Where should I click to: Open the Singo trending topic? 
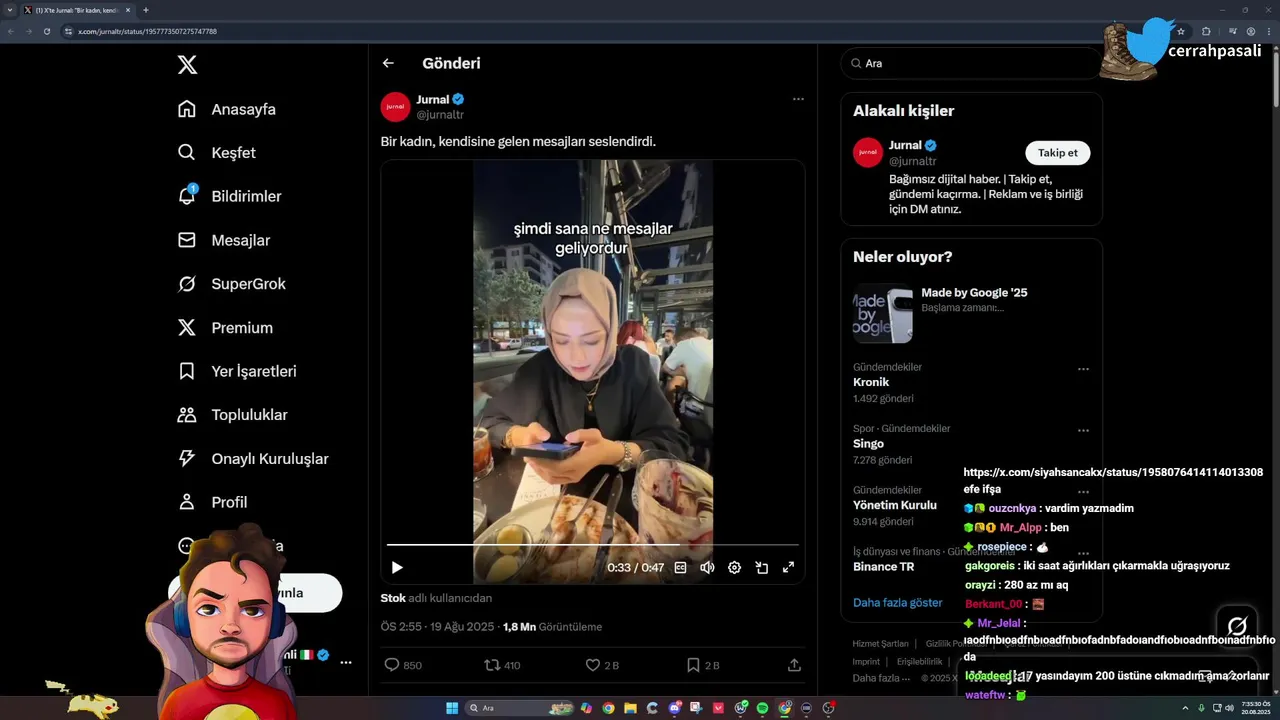tap(868, 443)
